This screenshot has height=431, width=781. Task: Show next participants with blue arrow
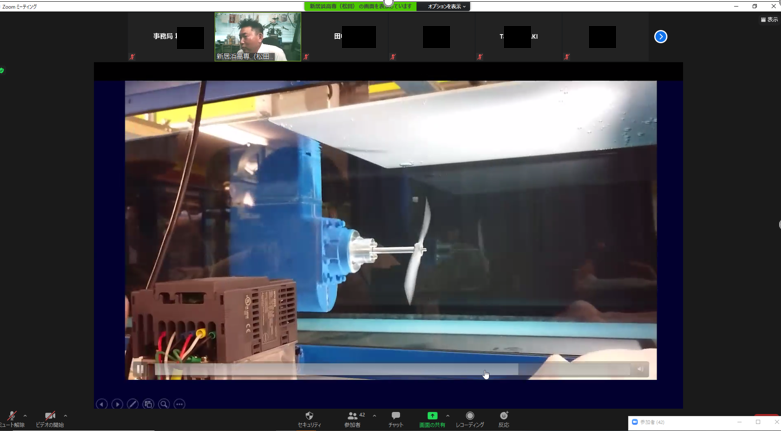[x=660, y=36]
